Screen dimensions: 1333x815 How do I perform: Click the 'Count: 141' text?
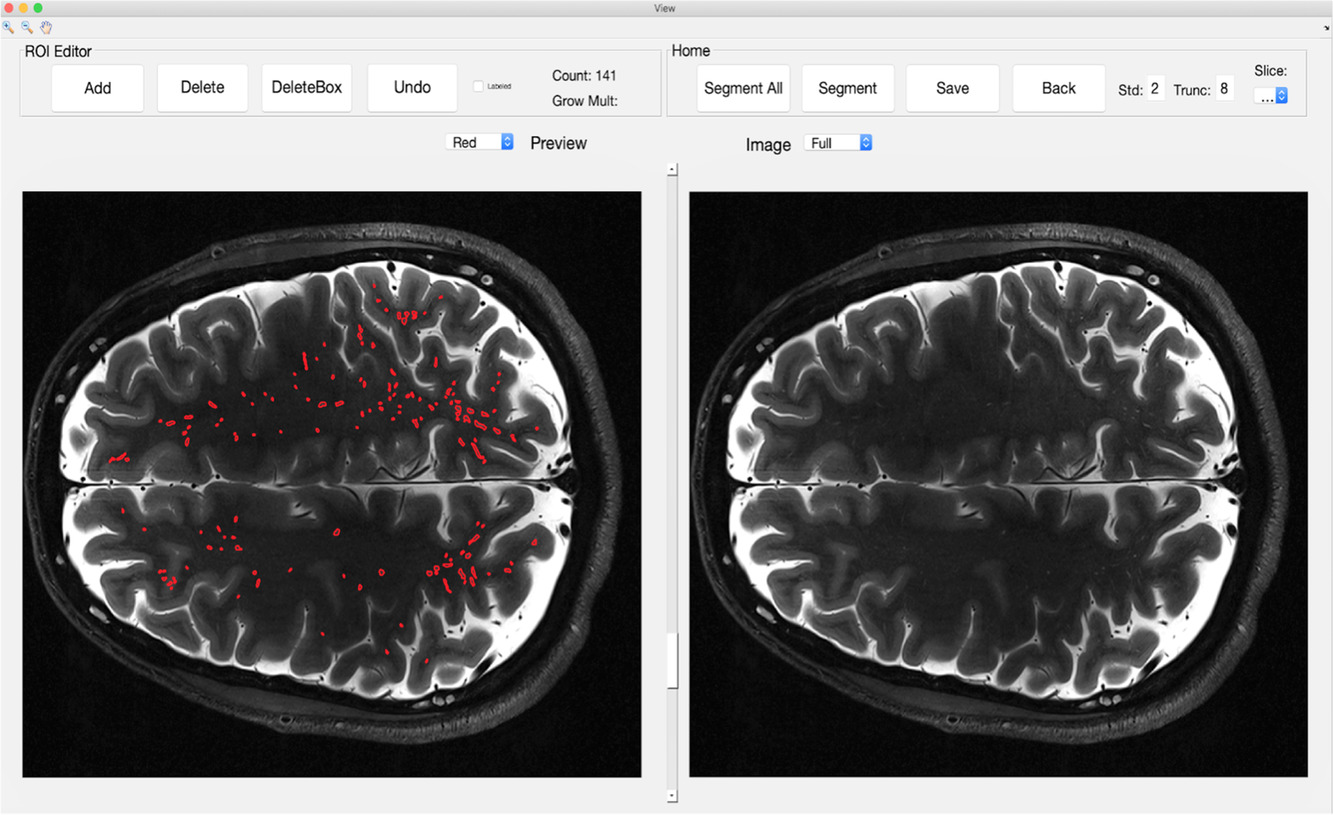pos(584,76)
